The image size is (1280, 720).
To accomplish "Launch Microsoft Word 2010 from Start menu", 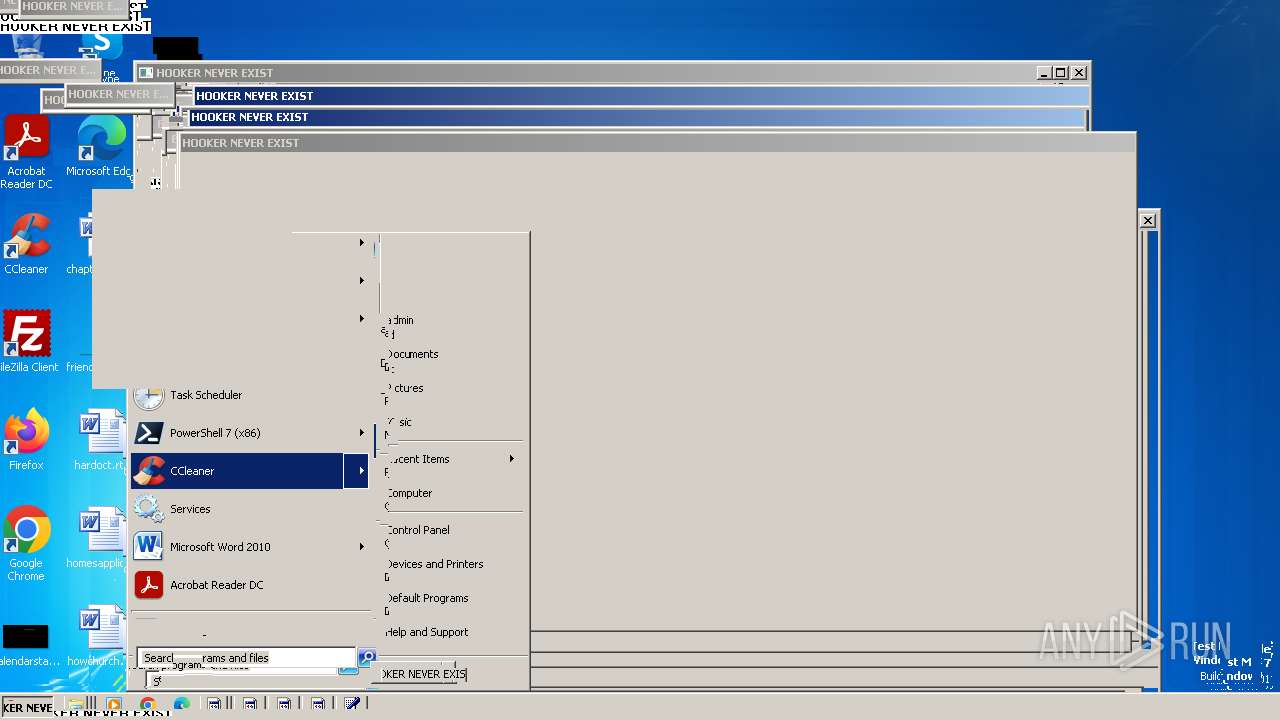I will pyautogui.click(x=250, y=547).
